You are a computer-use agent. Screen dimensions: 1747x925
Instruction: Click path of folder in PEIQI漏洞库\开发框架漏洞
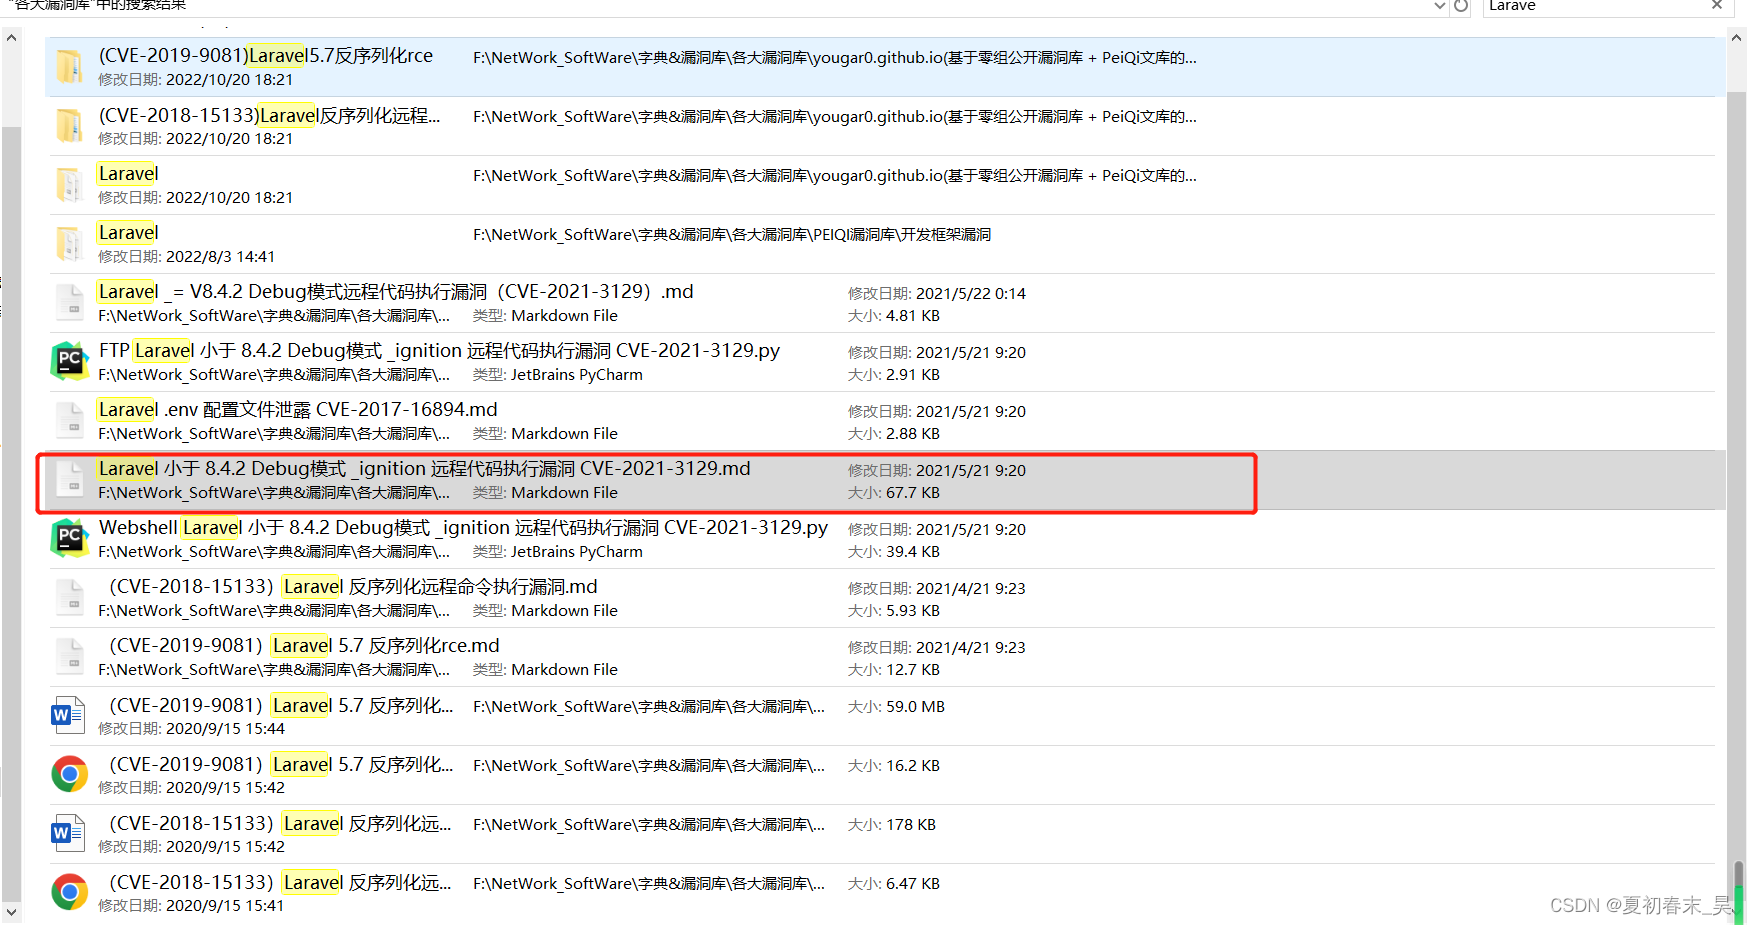pyautogui.click(x=732, y=235)
